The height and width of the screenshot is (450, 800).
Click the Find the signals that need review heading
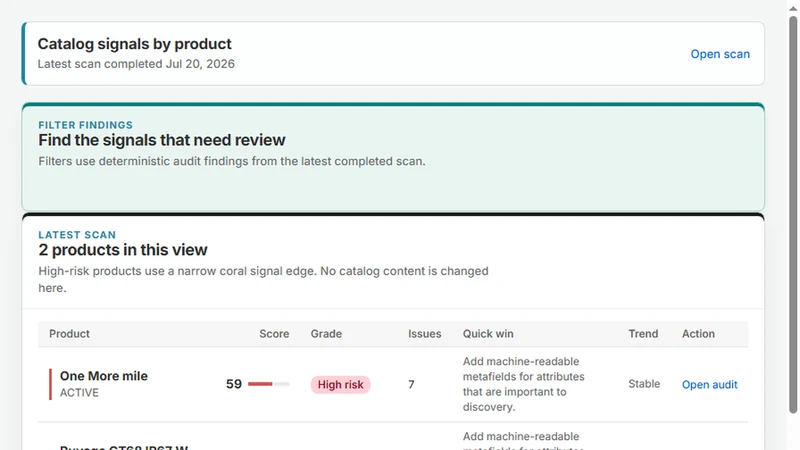(162, 140)
